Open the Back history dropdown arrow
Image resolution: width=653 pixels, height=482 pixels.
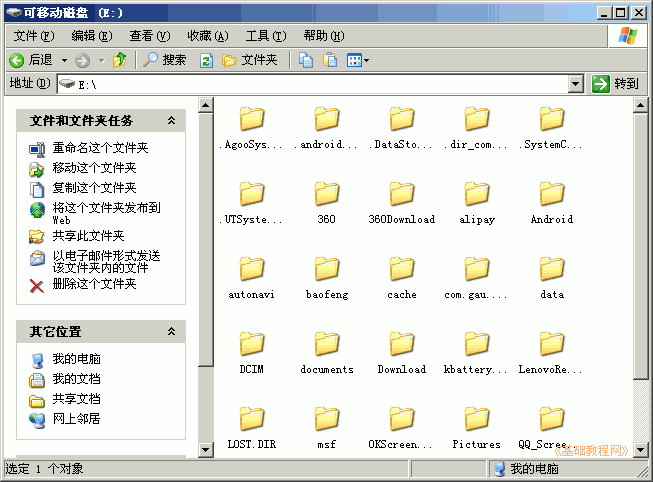click(64, 60)
